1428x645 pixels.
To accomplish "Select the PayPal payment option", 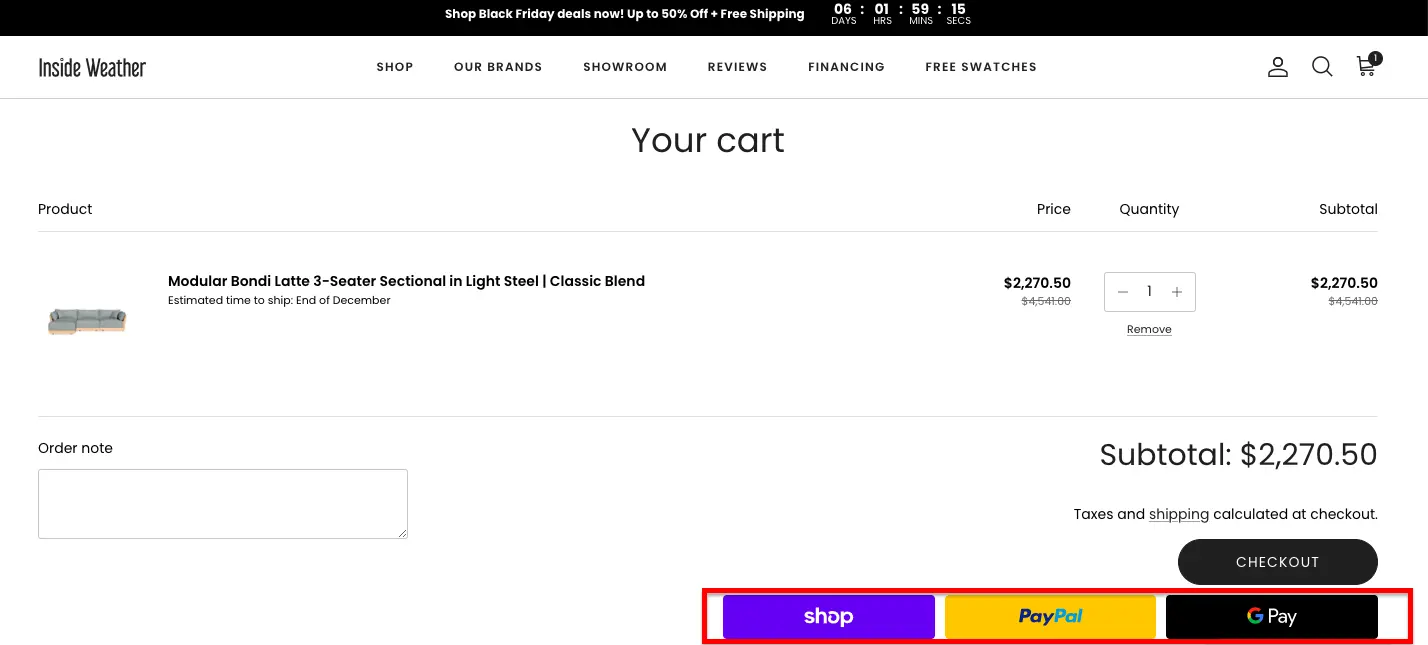I will point(1050,616).
